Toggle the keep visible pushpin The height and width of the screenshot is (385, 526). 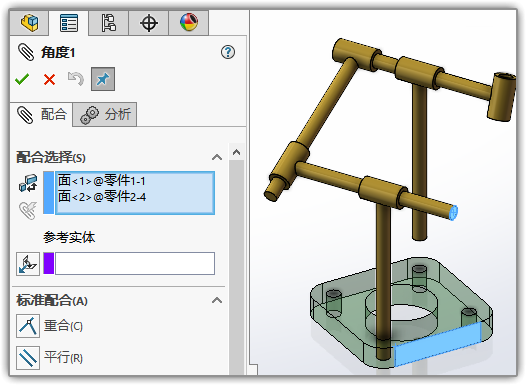[x=103, y=79]
